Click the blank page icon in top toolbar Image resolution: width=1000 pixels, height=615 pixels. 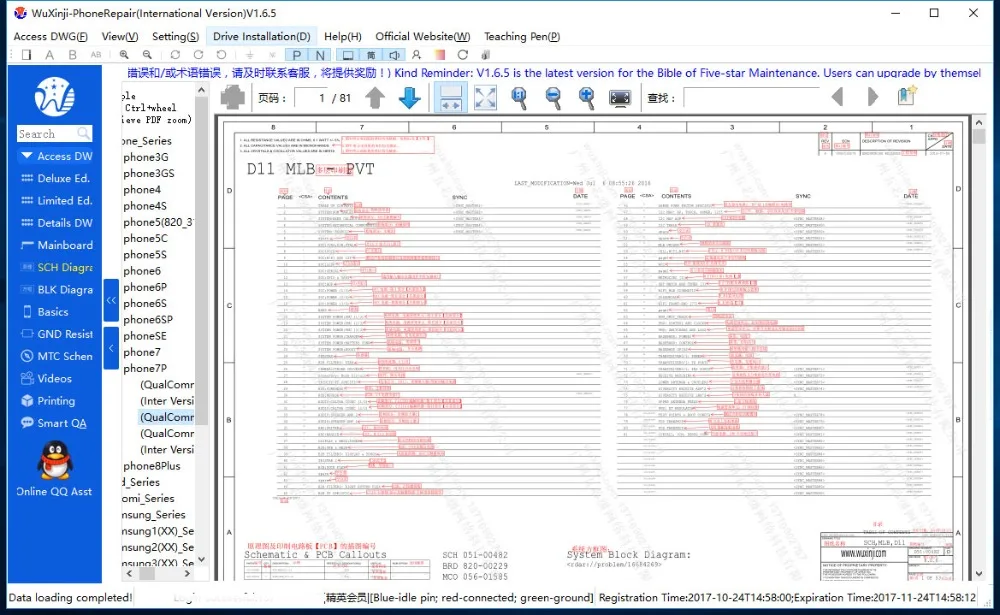(26, 55)
